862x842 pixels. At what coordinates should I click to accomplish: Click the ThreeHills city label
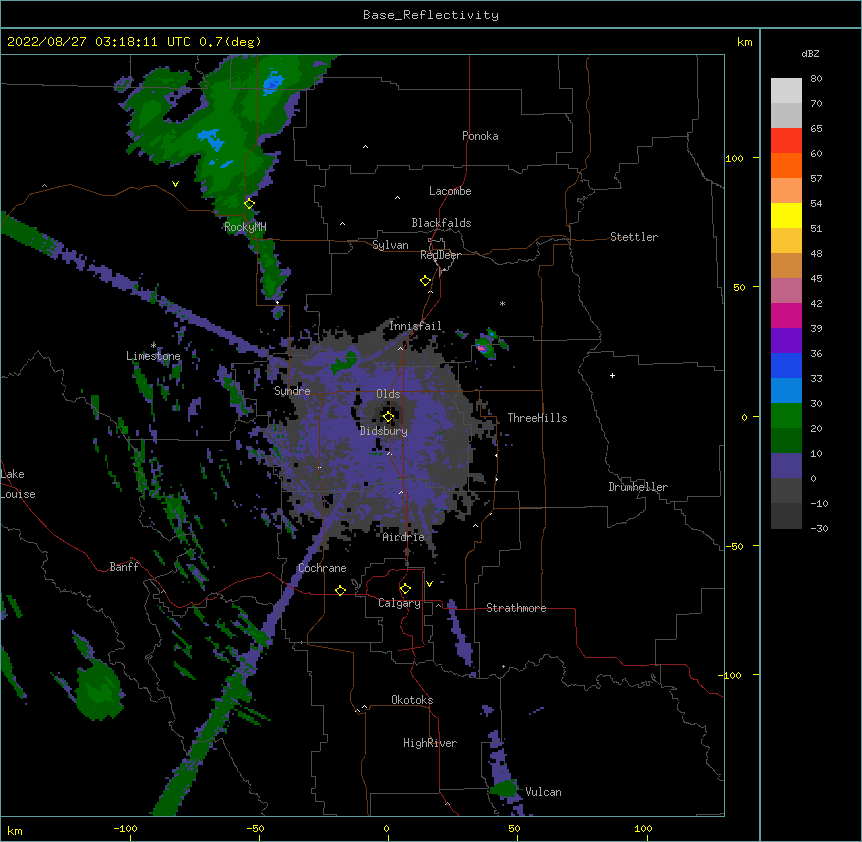[537, 418]
